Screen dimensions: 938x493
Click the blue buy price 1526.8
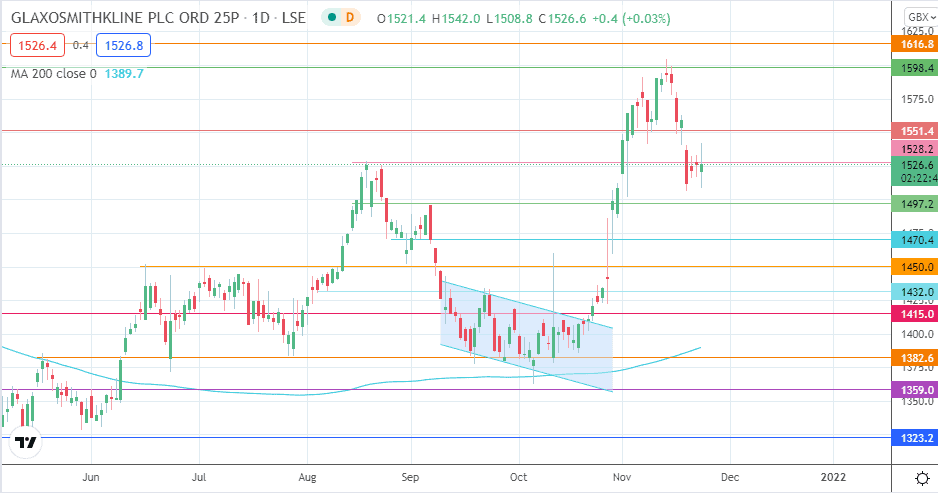(x=123, y=45)
